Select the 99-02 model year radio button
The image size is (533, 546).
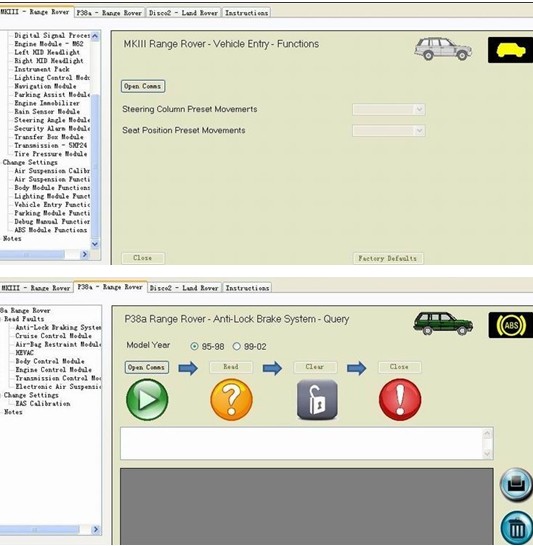[237, 346]
